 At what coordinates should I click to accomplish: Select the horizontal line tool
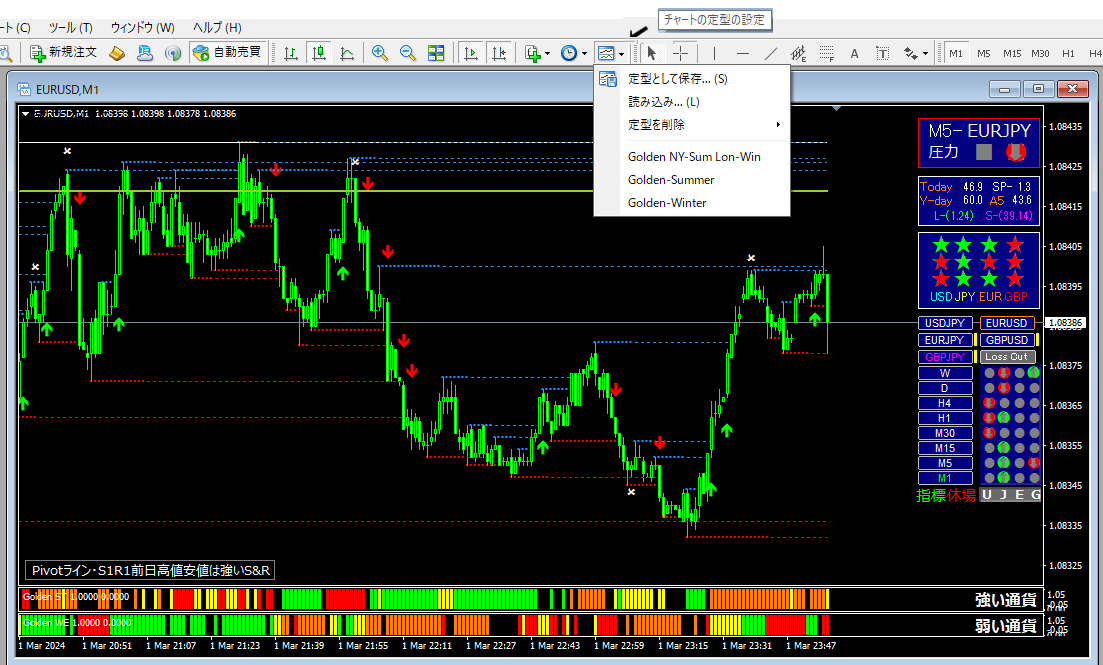pyautogui.click(x=743, y=53)
